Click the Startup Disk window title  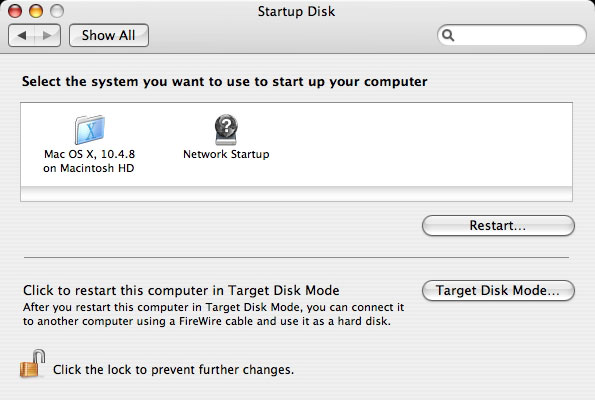pos(296,11)
